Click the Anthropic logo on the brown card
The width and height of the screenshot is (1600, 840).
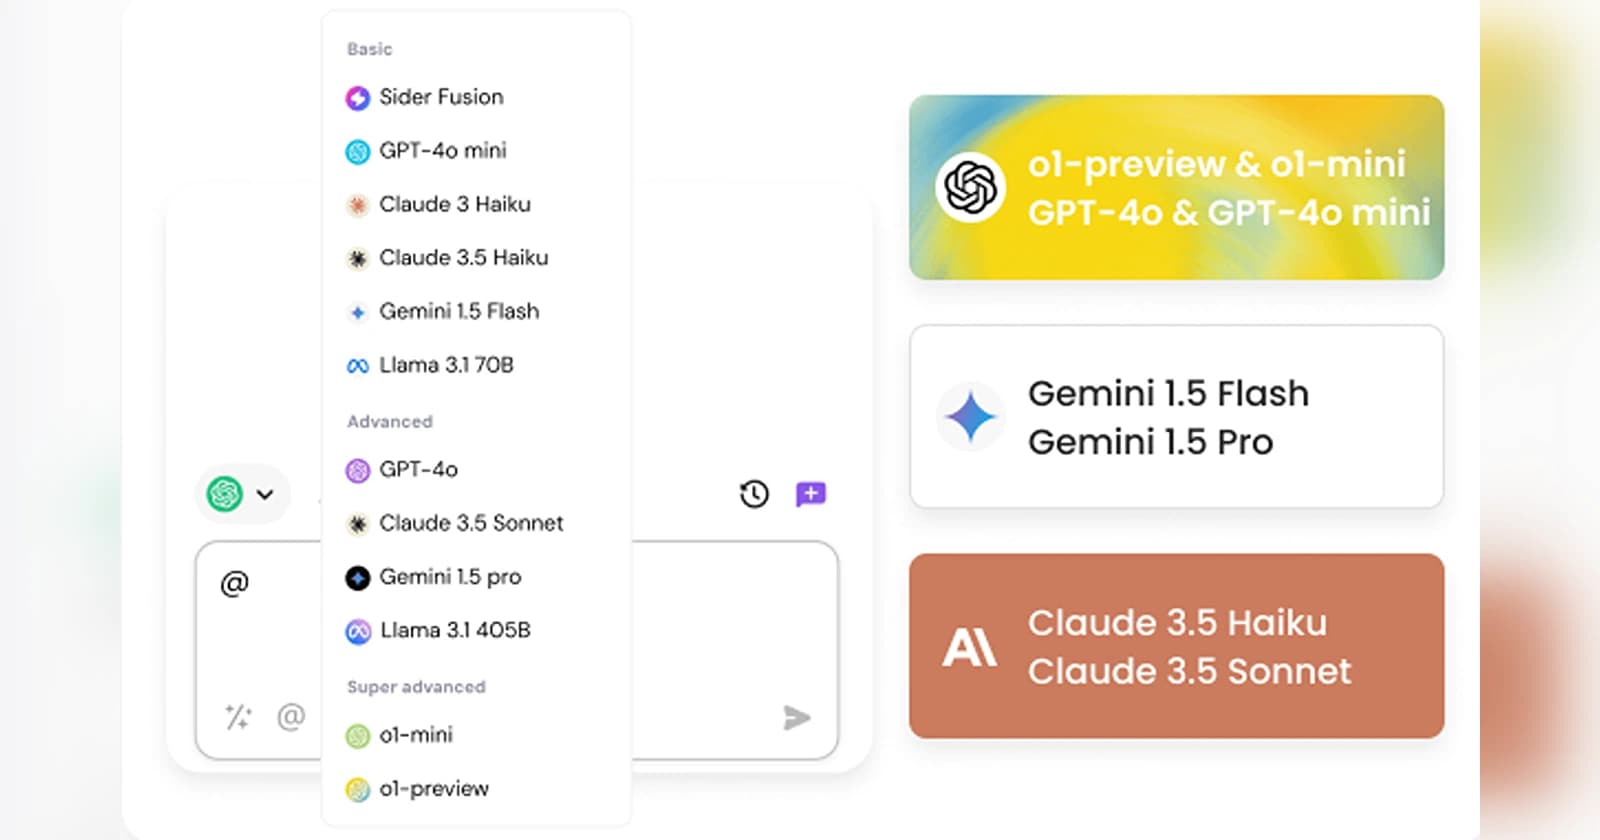point(968,647)
